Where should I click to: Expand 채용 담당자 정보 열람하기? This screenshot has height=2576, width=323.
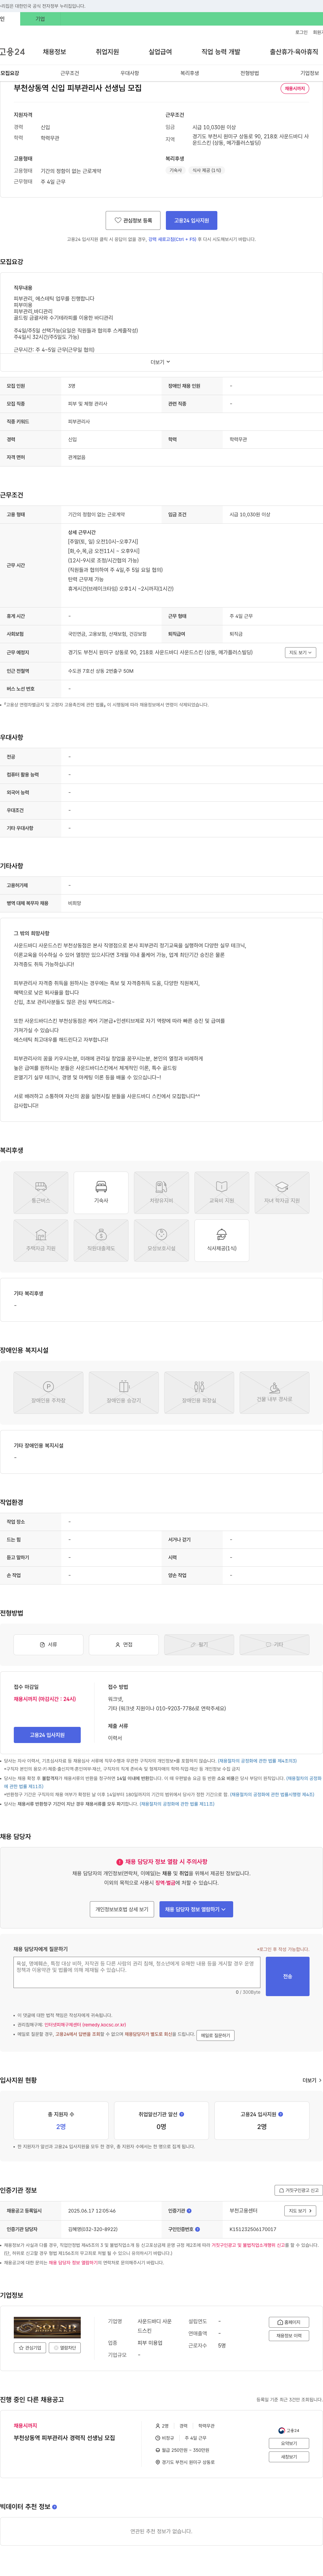[x=196, y=1909]
